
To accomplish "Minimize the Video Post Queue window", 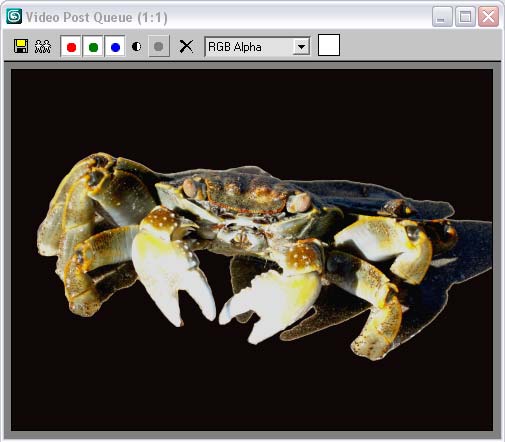I will [442, 16].
